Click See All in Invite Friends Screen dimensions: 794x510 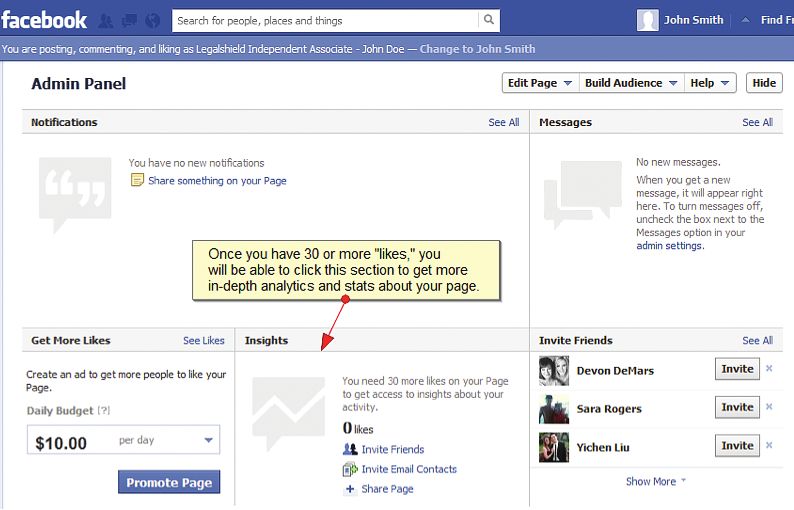(x=758, y=340)
